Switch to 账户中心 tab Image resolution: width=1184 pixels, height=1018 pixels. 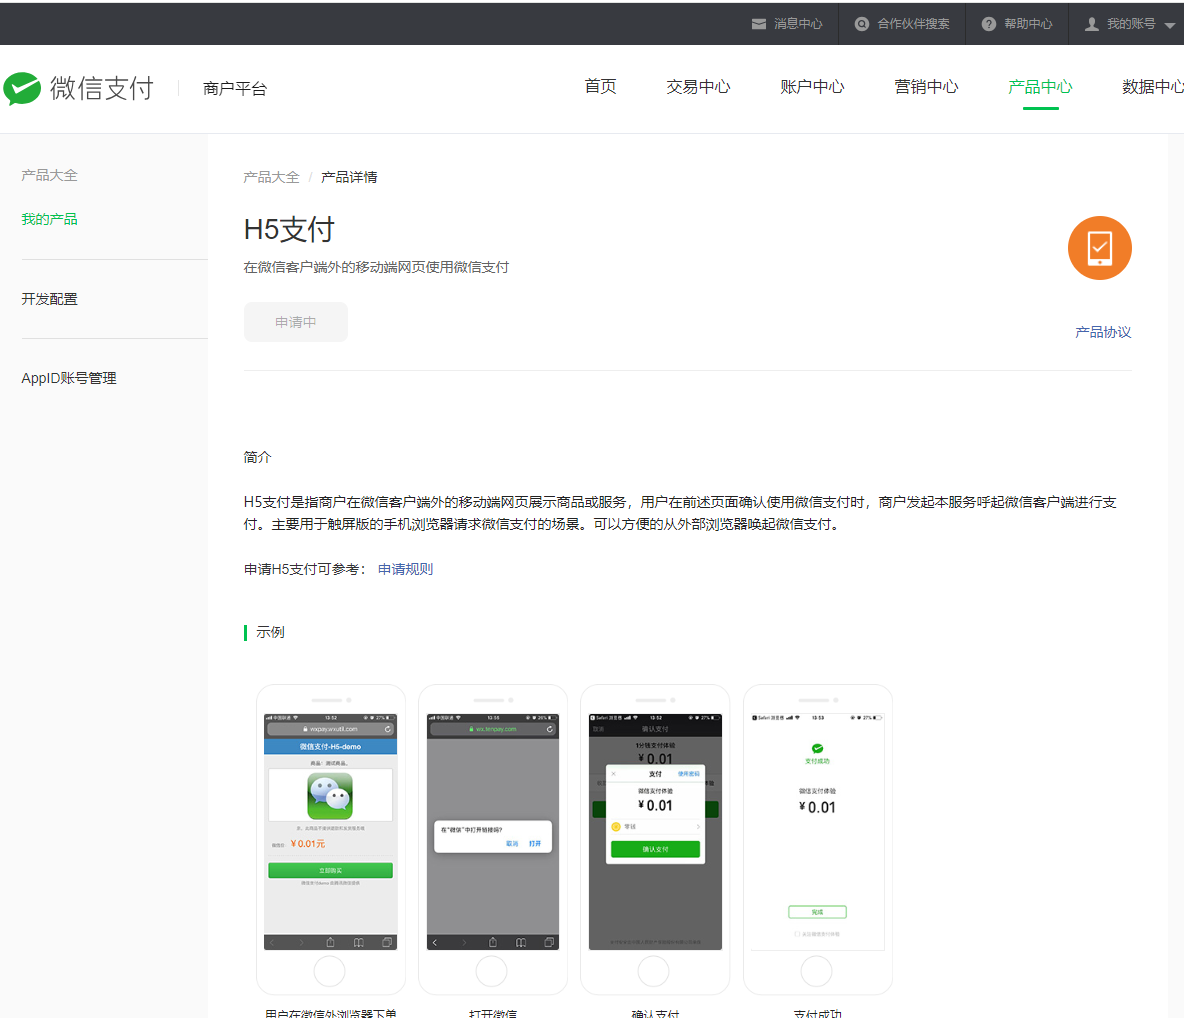[x=812, y=87]
